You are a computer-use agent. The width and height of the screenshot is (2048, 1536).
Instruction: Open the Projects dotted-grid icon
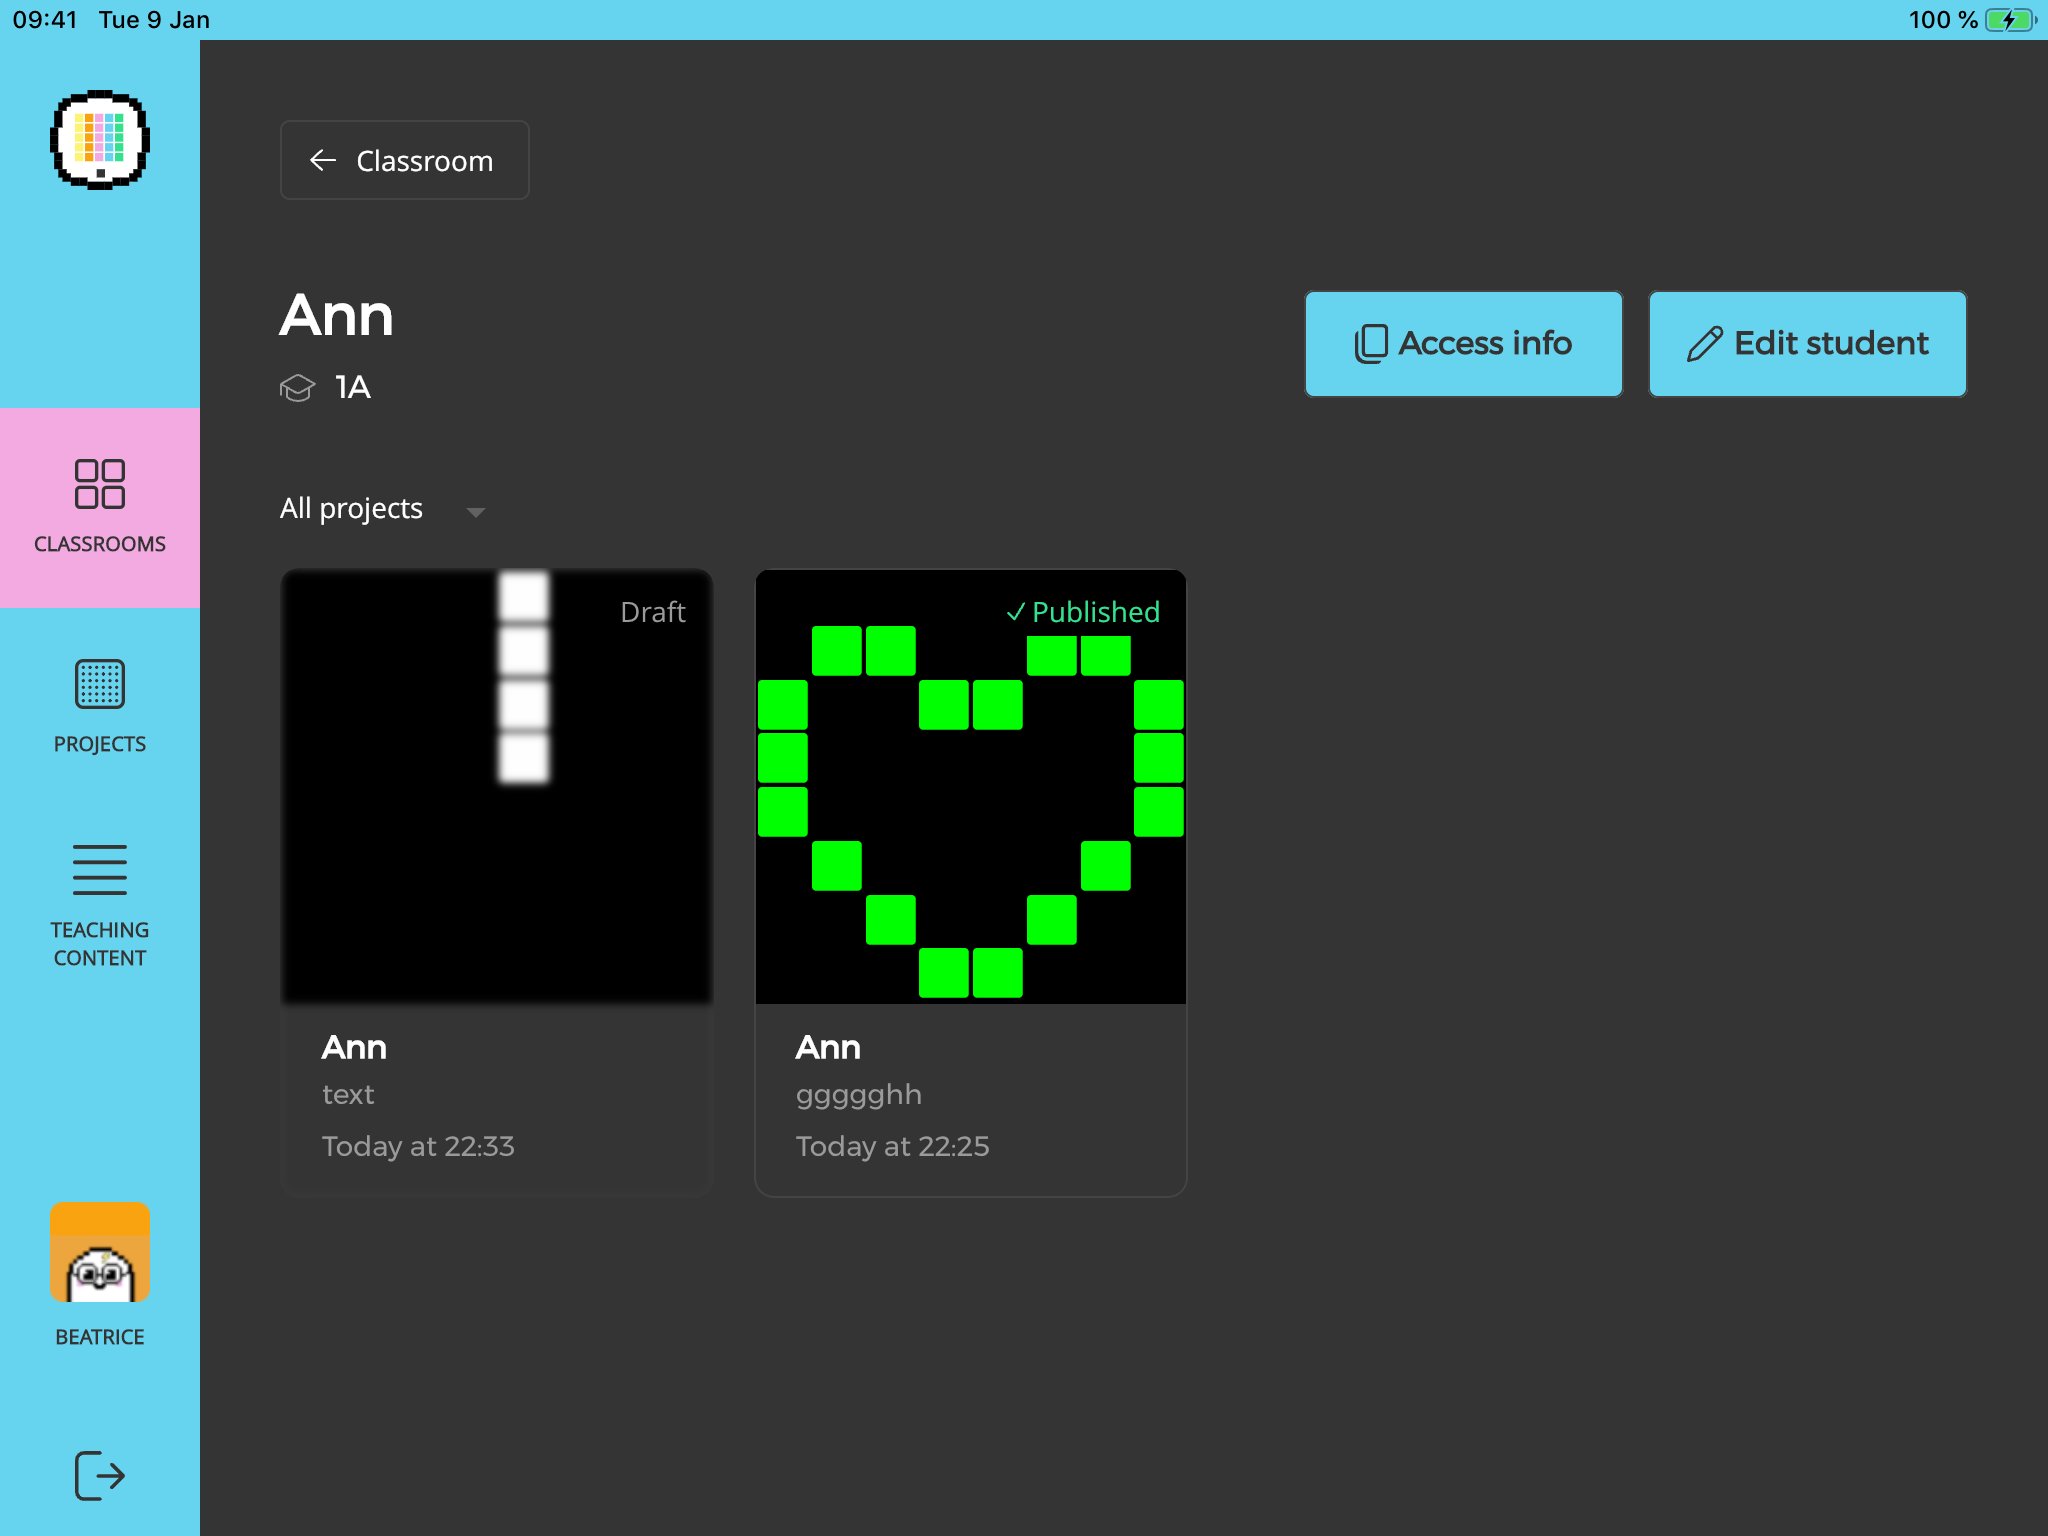coord(100,684)
